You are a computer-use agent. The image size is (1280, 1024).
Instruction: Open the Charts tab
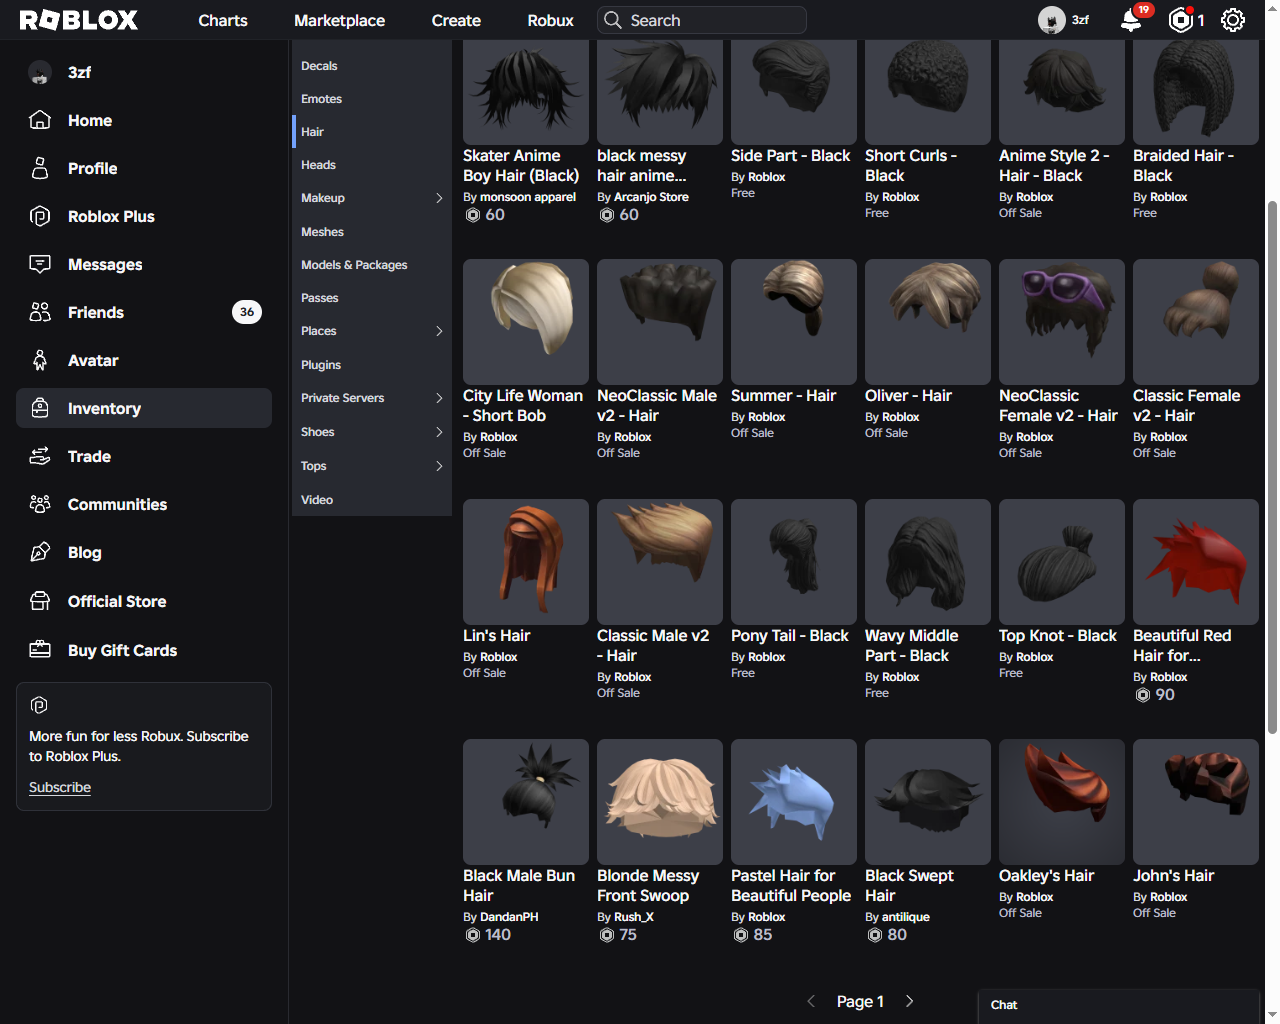coord(223,20)
